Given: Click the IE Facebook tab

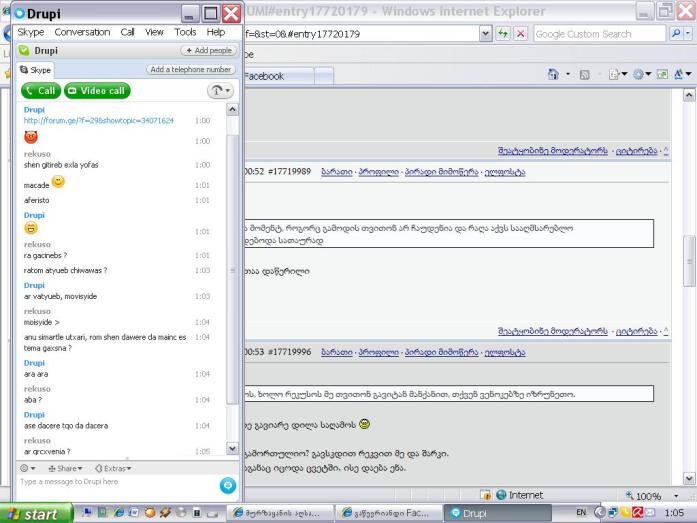Looking at the screenshot, I should pyautogui.click(x=279, y=76).
